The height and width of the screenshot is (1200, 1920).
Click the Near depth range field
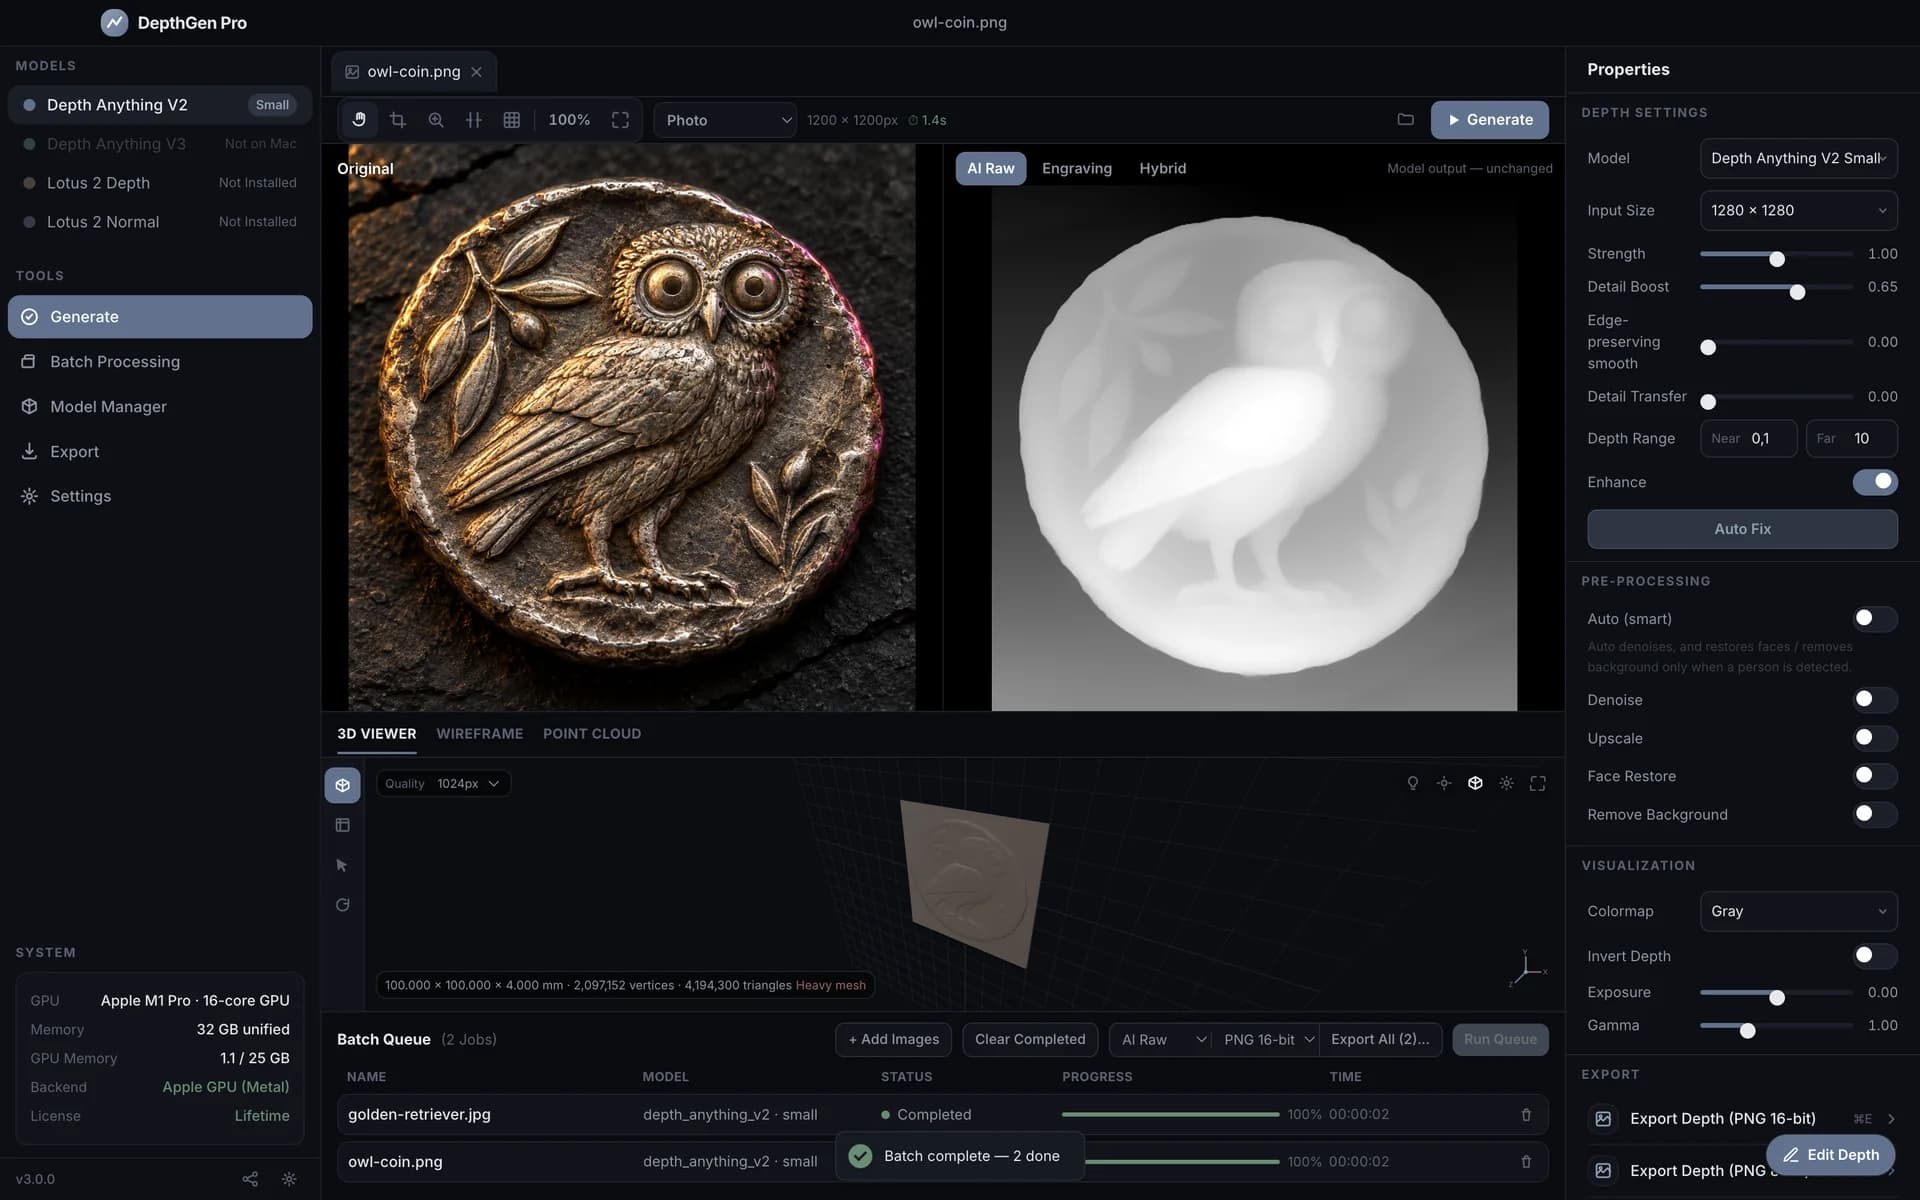pyautogui.click(x=1749, y=438)
